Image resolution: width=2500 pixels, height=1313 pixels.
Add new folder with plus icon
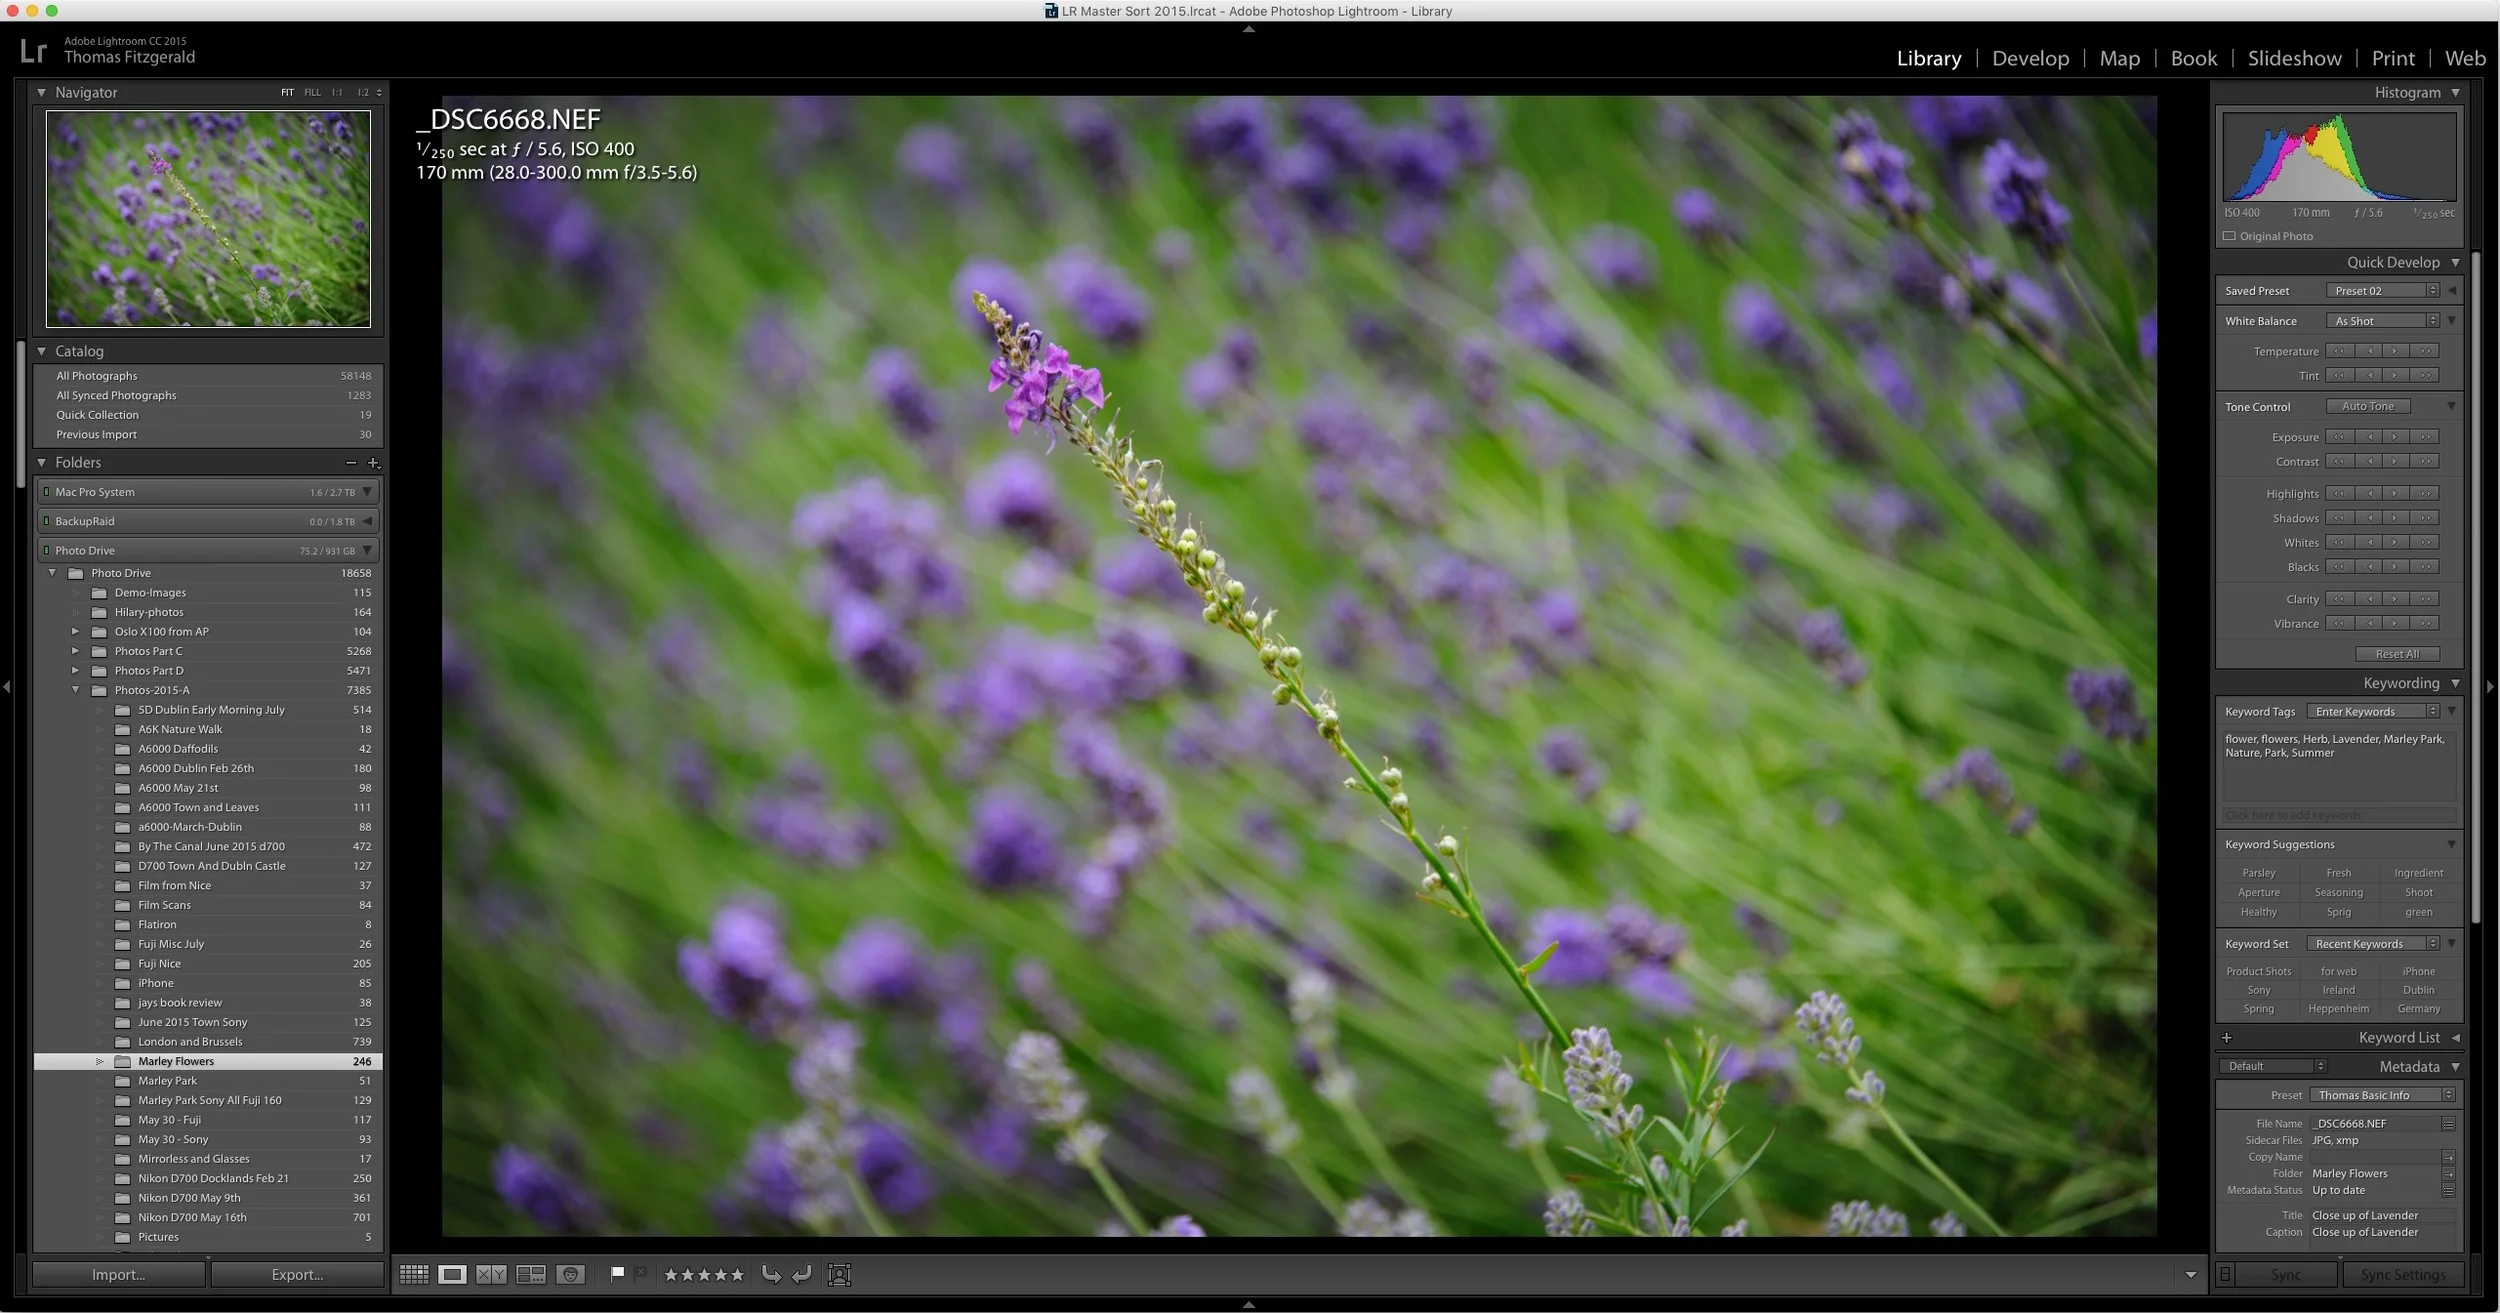tap(373, 463)
